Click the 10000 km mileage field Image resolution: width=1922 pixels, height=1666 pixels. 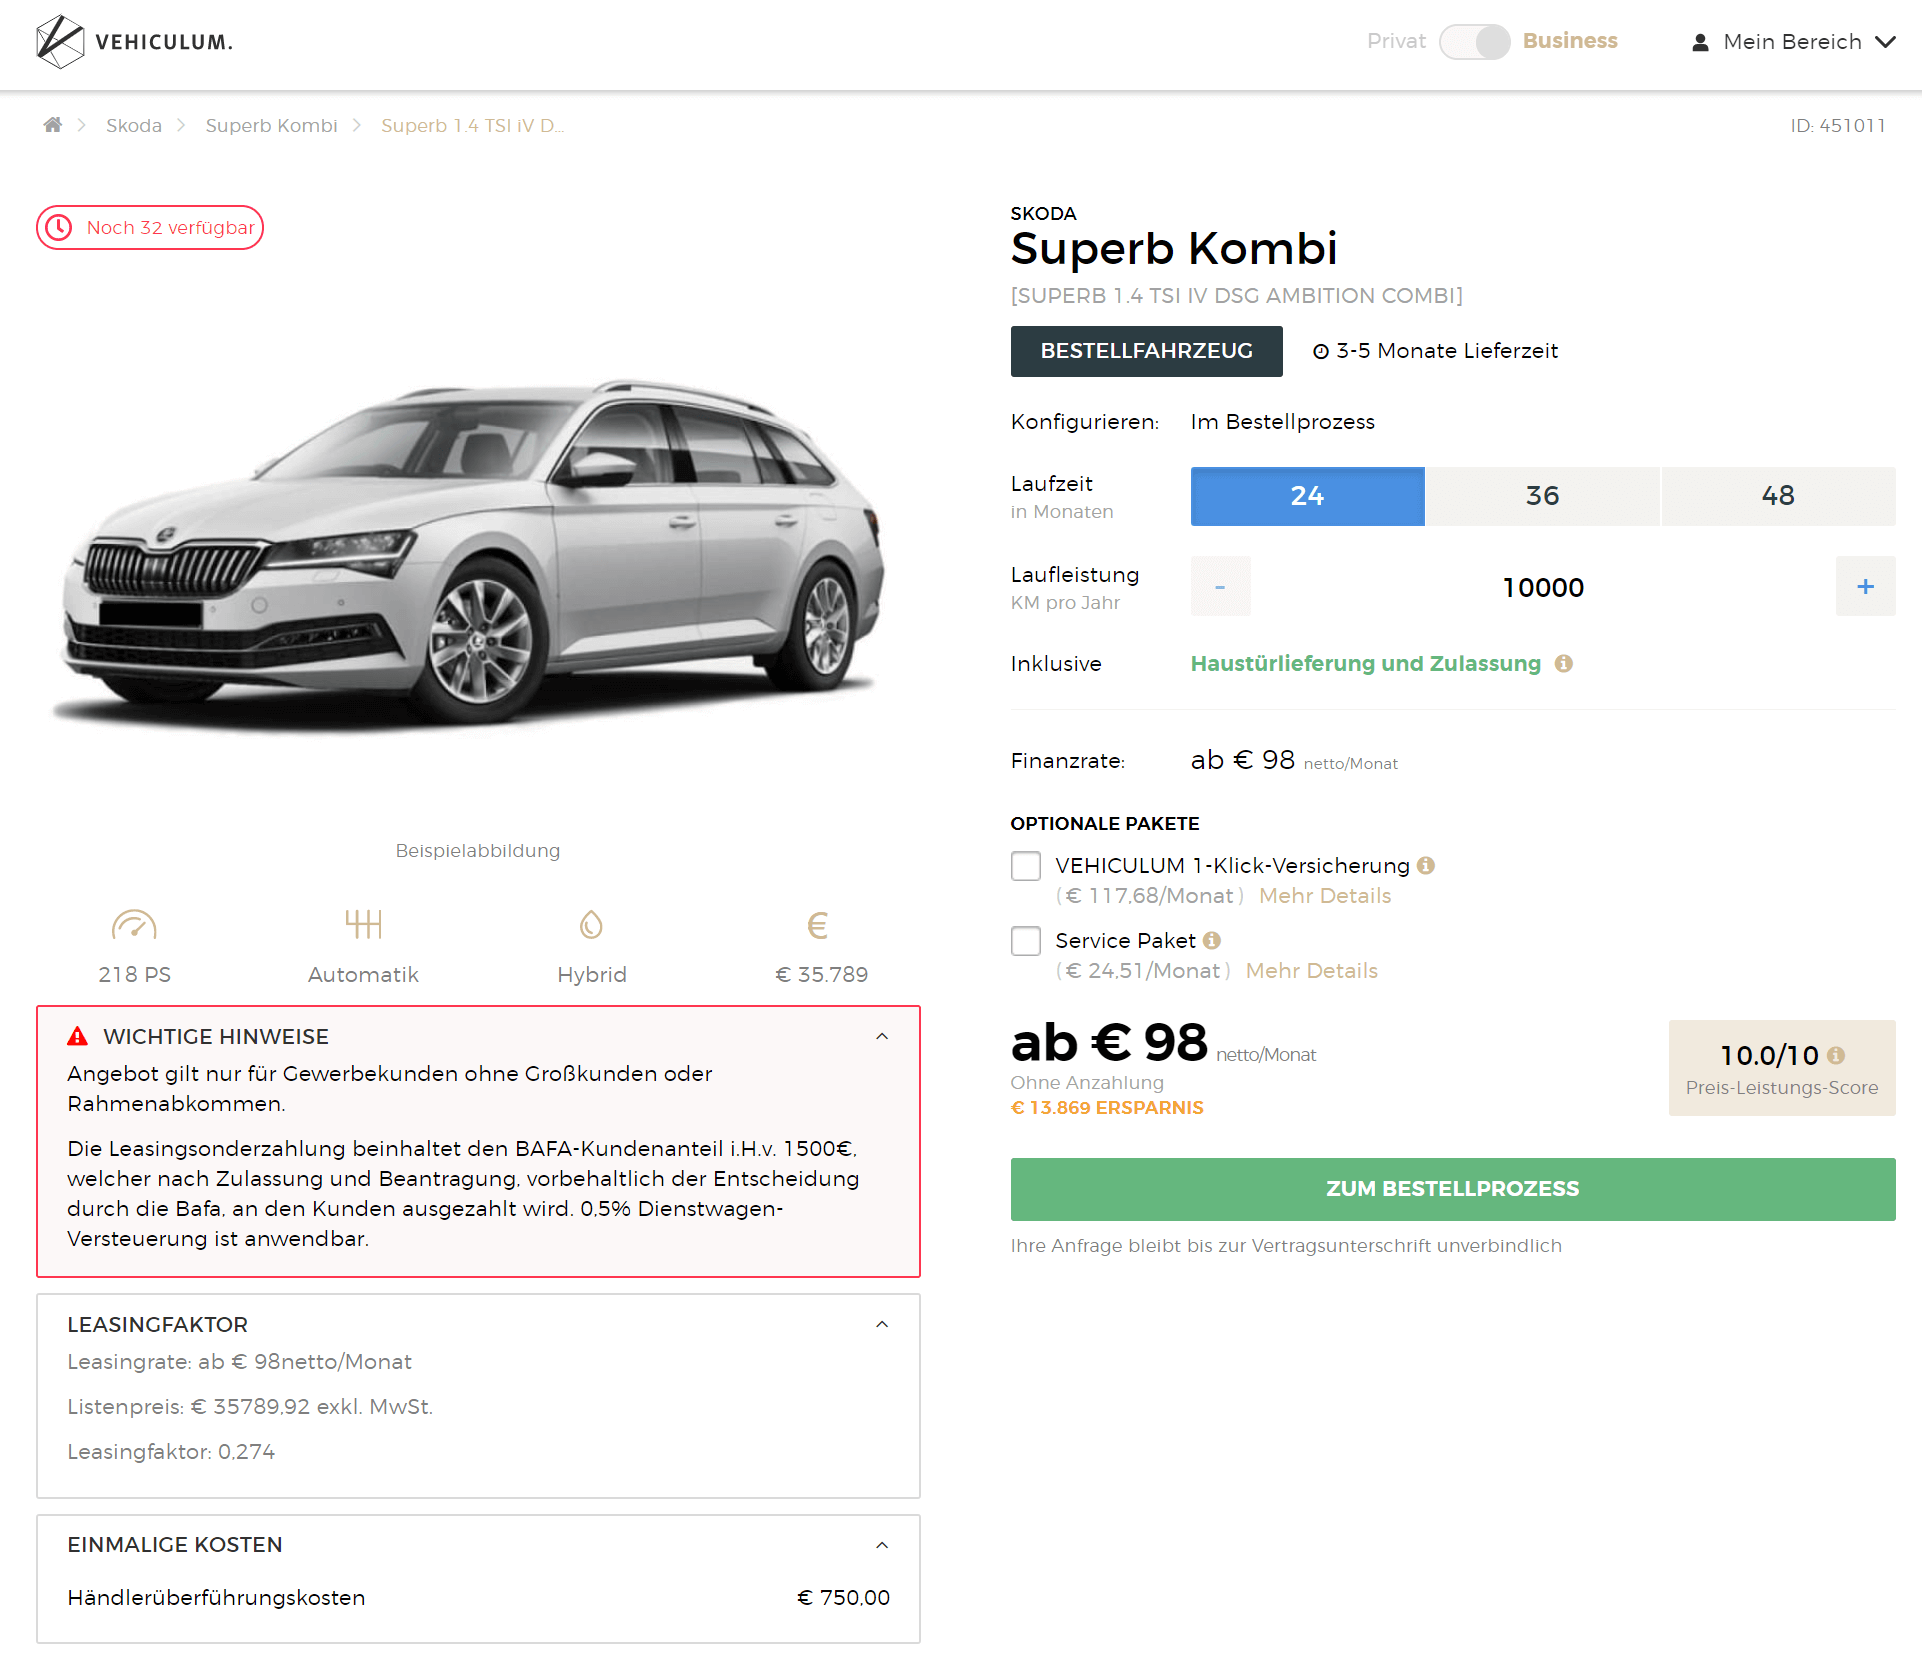(1543, 587)
